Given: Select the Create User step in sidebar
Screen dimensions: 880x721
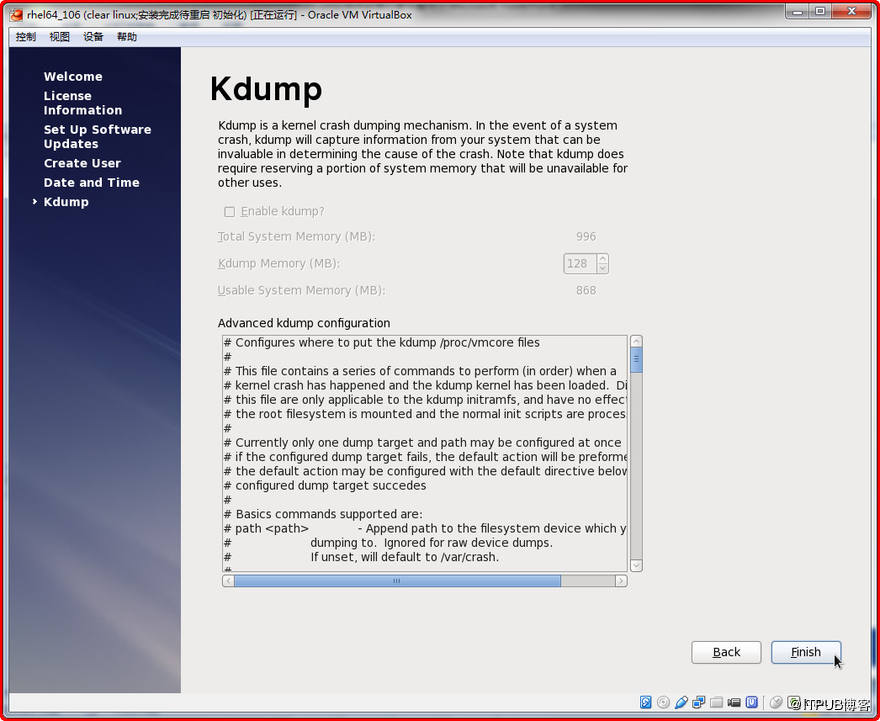Looking at the screenshot, I should pos(82,163).
